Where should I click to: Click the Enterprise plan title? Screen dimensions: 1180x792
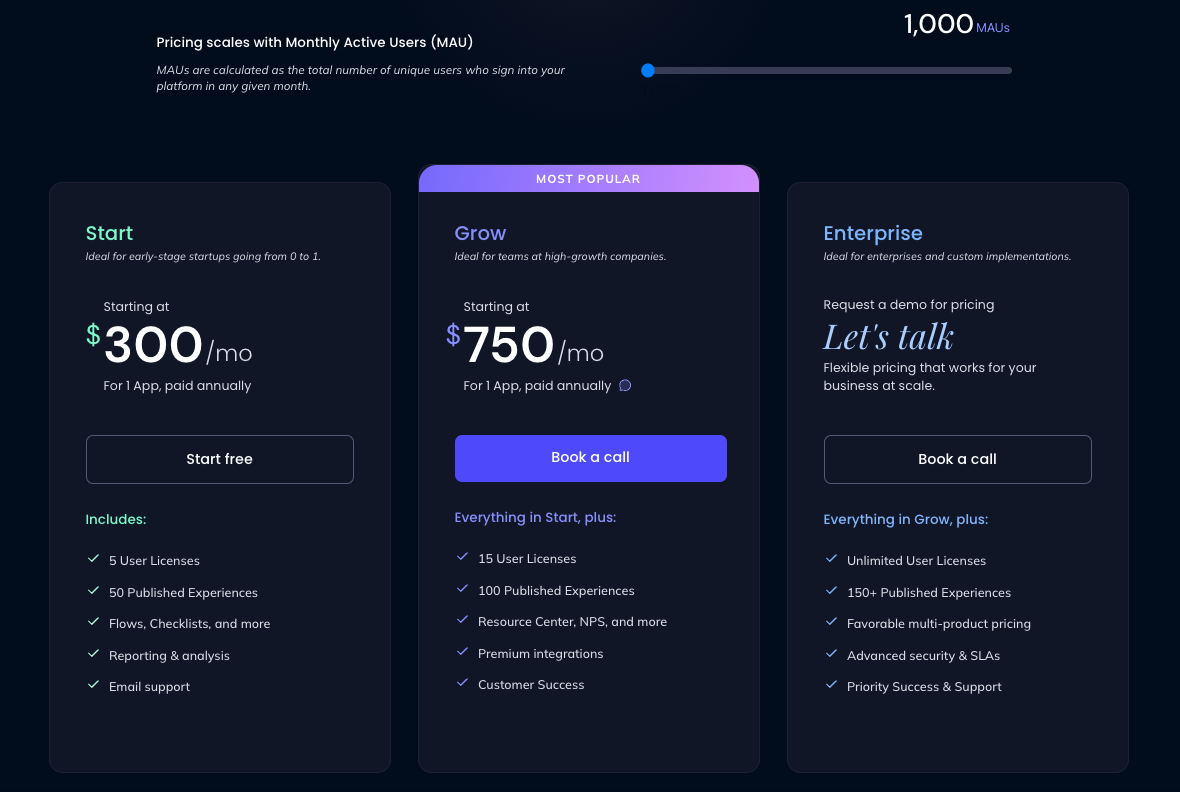[873, 233]
